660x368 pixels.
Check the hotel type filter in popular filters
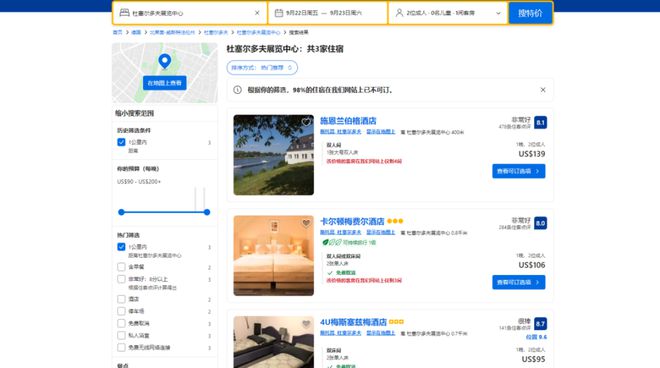coord(121,299)
